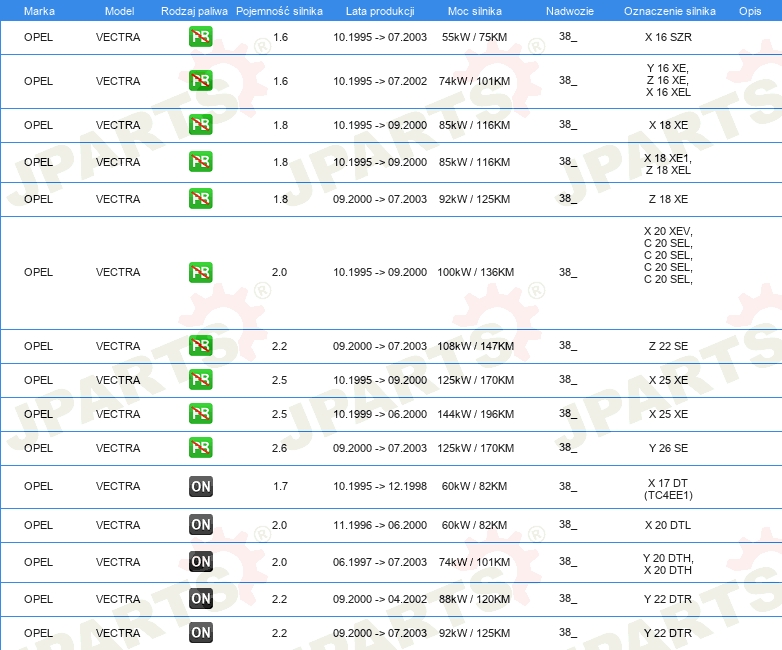
Task: Select power value 55kW / 75KM
Action: (x=474, y=37)
